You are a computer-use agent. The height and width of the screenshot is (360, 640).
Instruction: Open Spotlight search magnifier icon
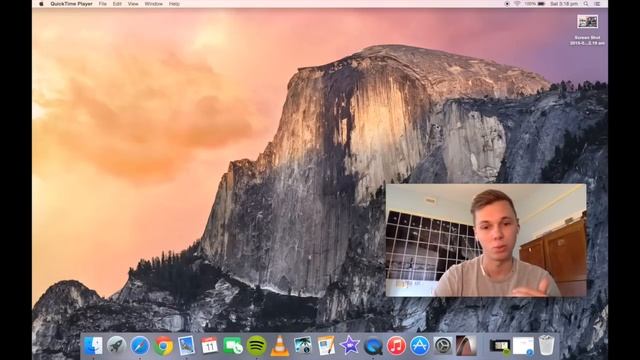coord(586,4)
